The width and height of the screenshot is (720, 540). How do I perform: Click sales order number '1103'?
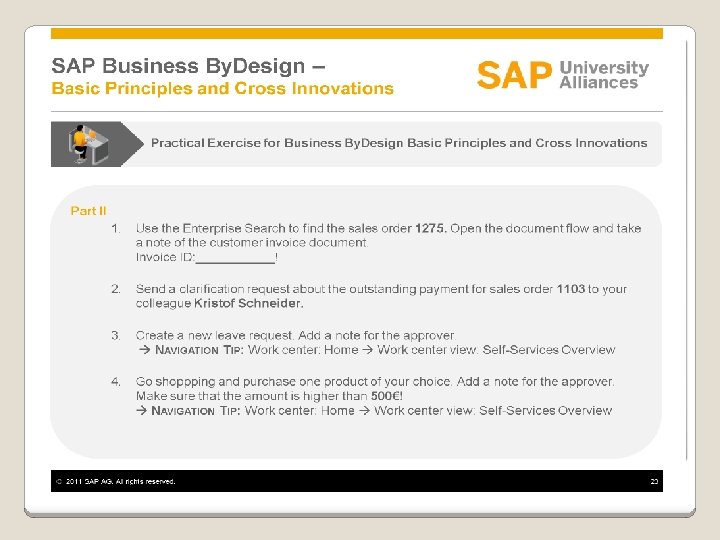[571, 289]
